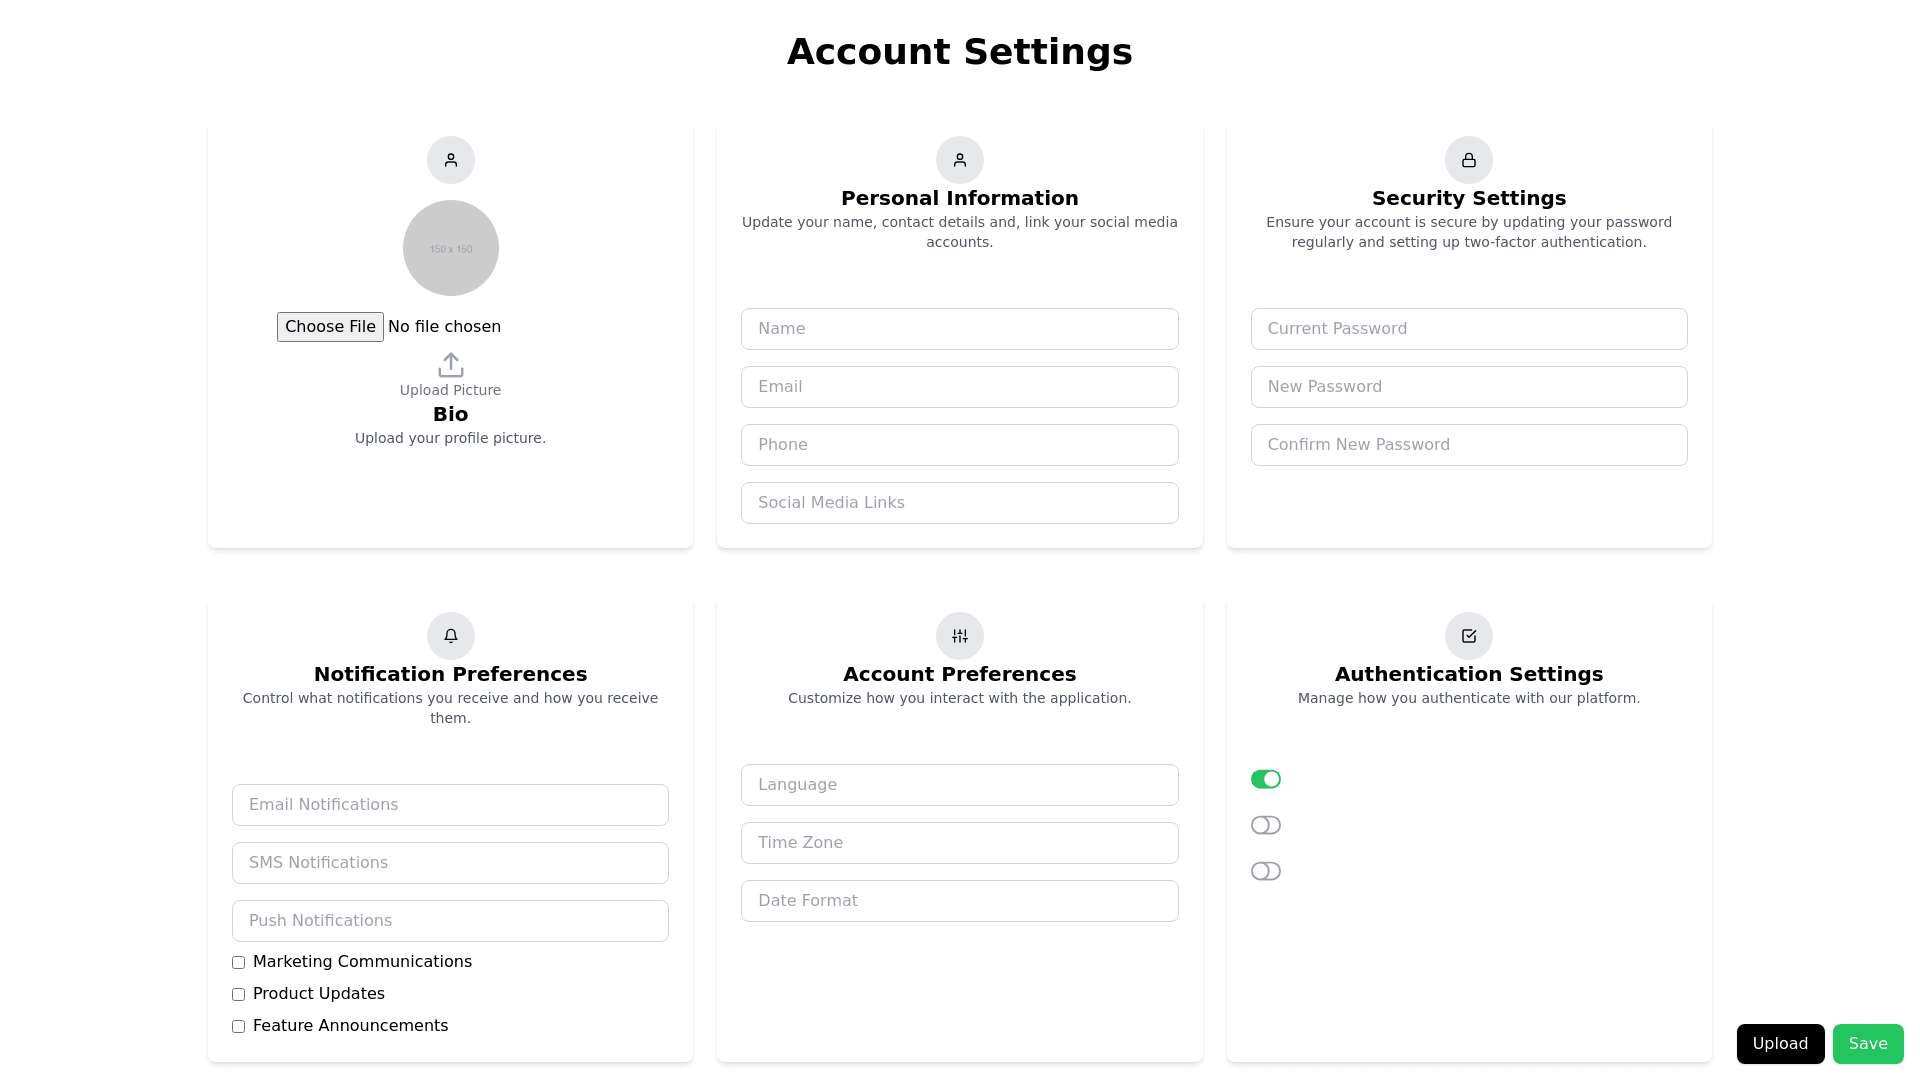Focus the Current Password field
Viewport: 1920px width, 1080px height.
pos(1468,329)
